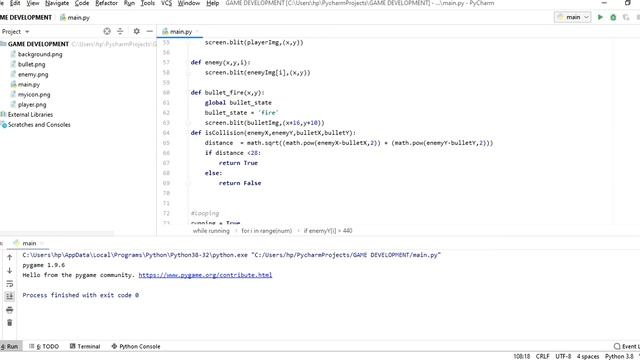Select myicon.png in project tree

click(x=34, y=94)
